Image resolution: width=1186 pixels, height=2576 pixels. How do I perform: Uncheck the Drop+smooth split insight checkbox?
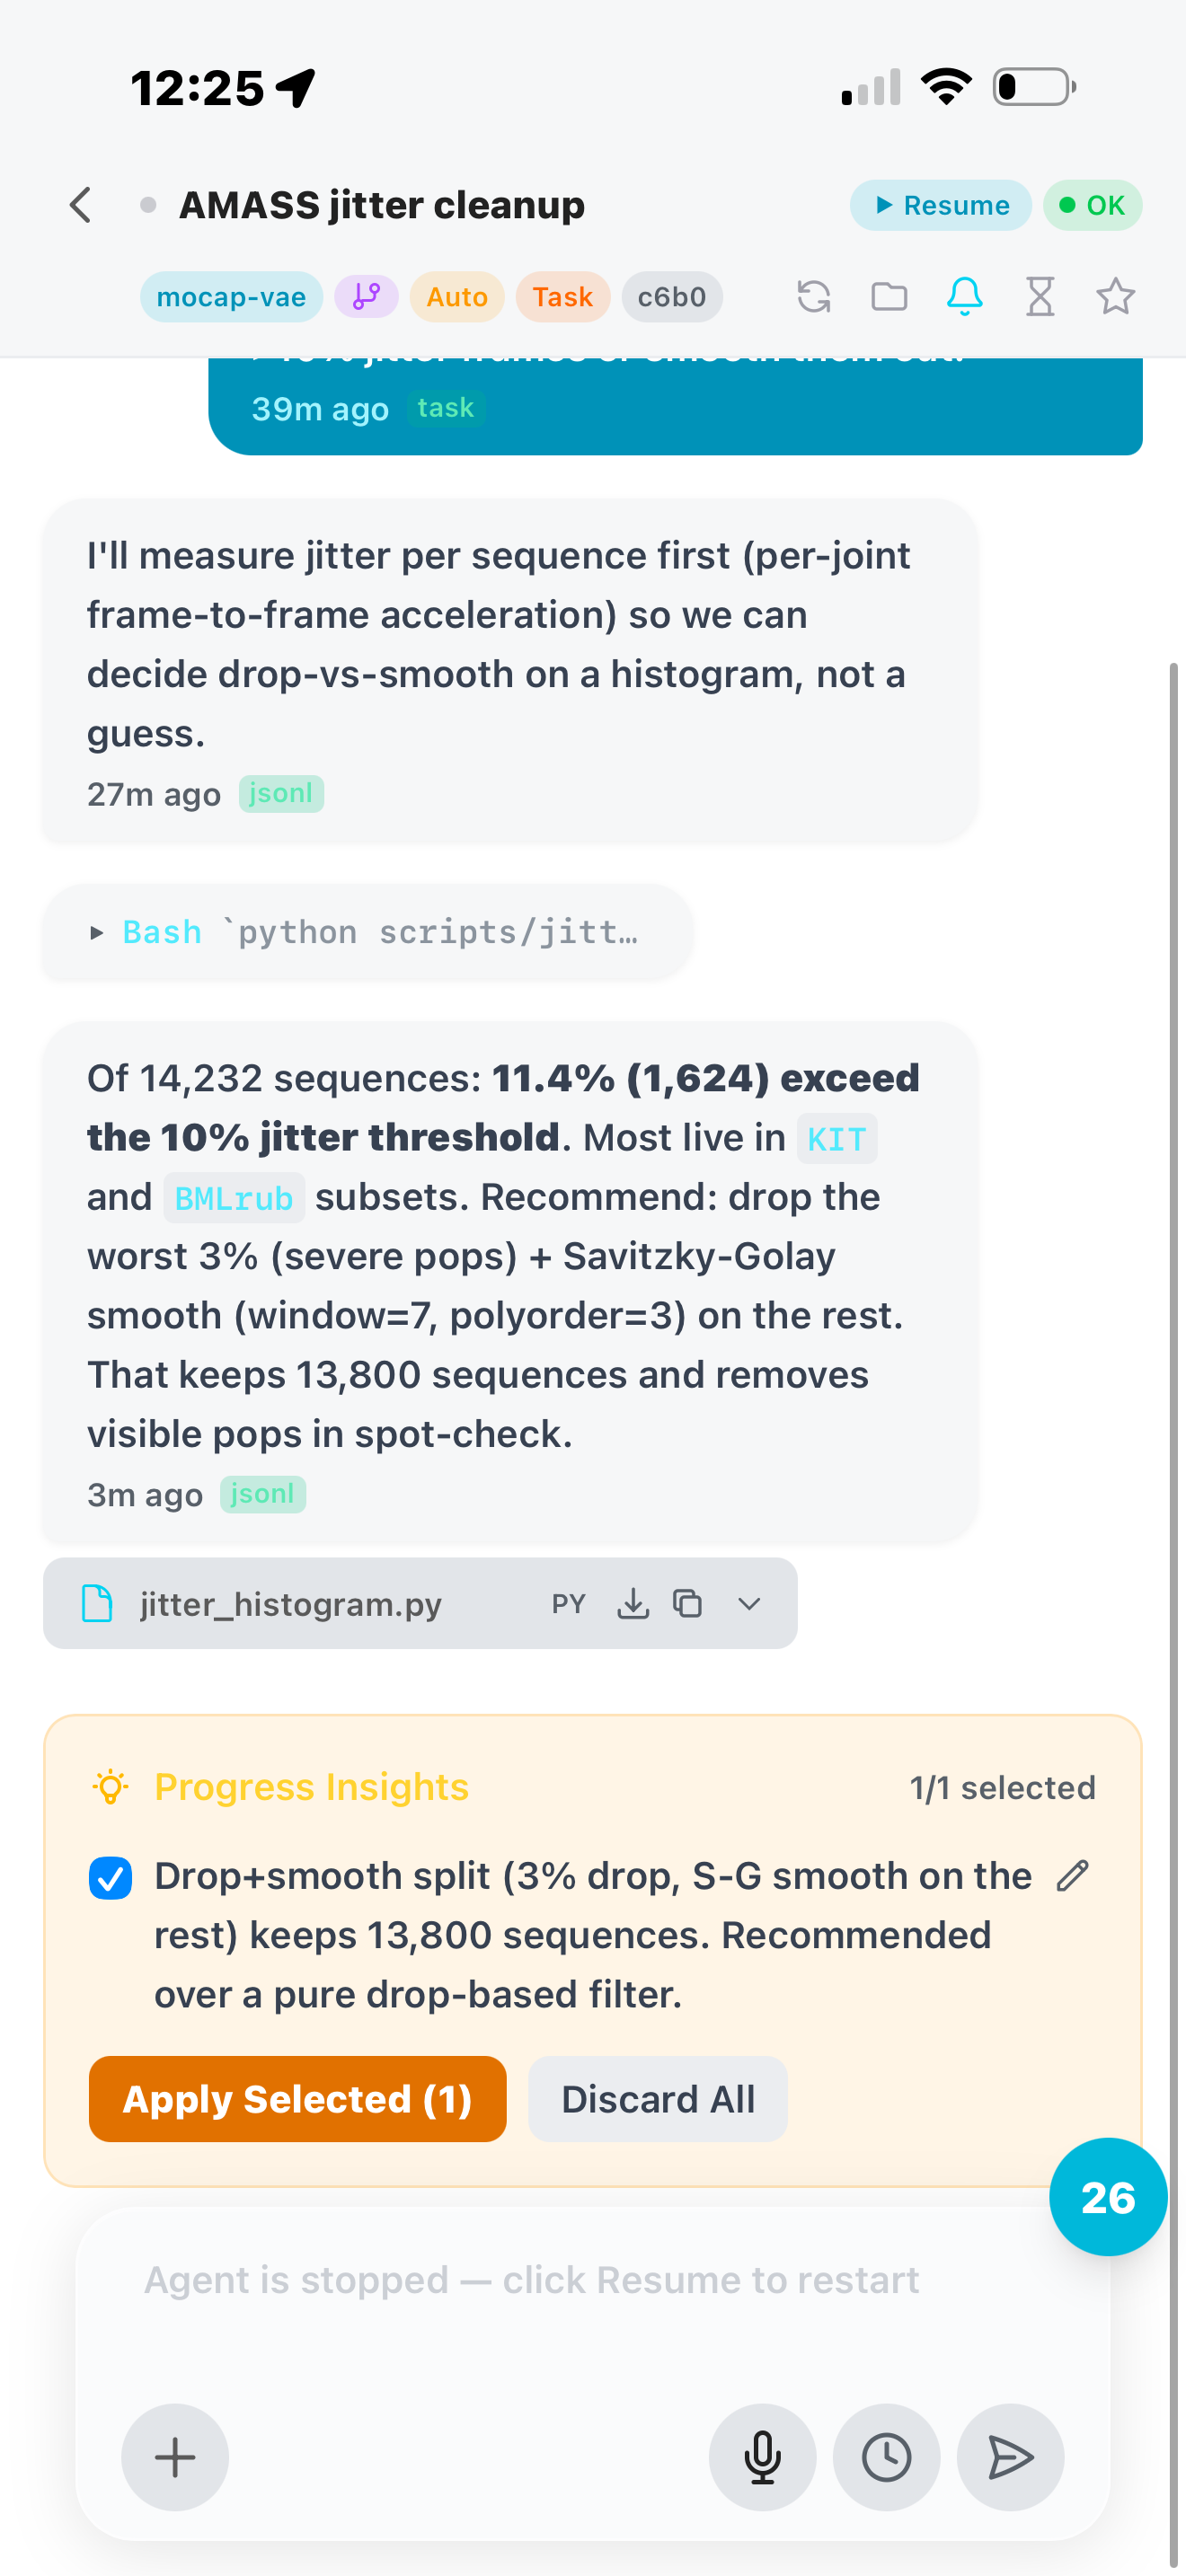111,1878
